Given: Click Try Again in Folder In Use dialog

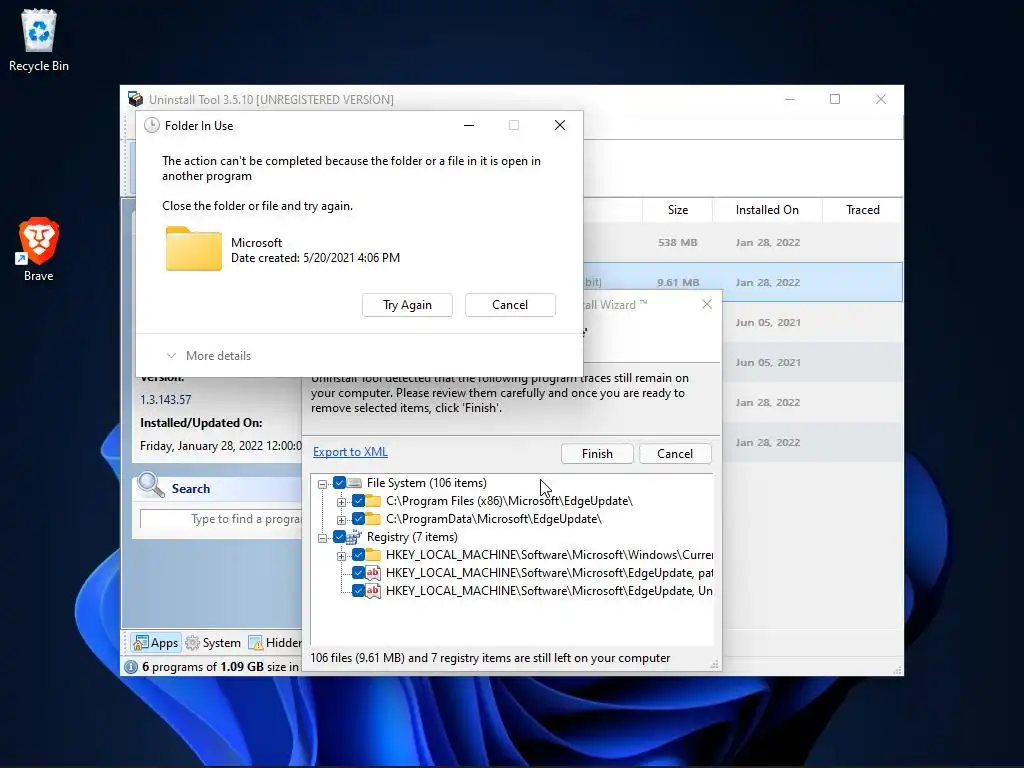Looking at the screenshot, I should (x=408, y=305).
